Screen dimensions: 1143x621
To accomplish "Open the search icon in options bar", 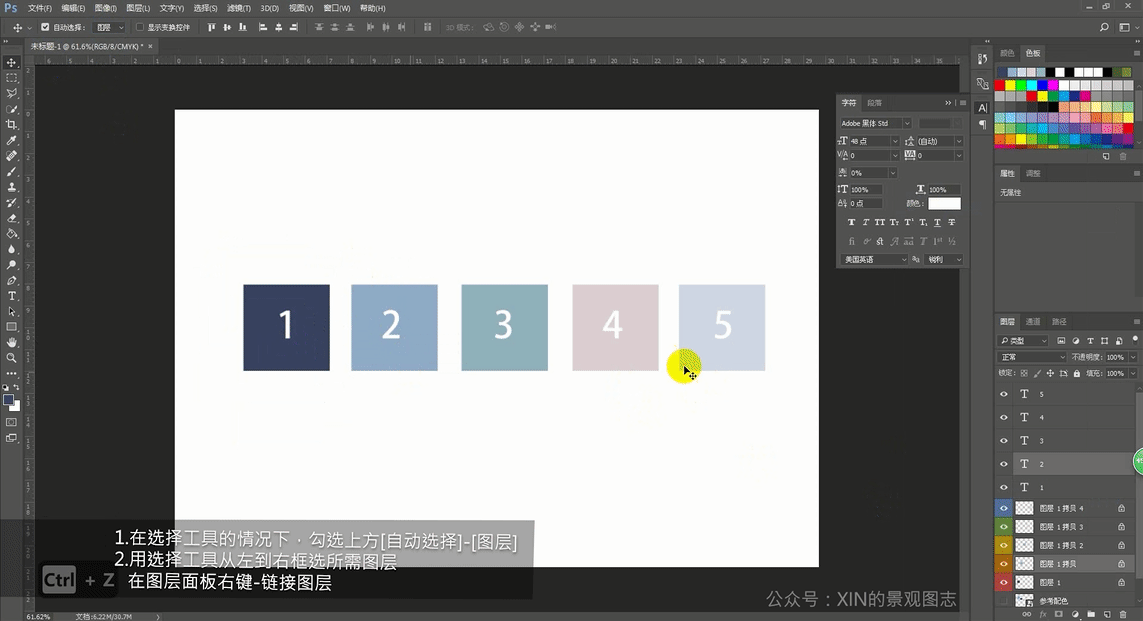I will pos(1104,27).
